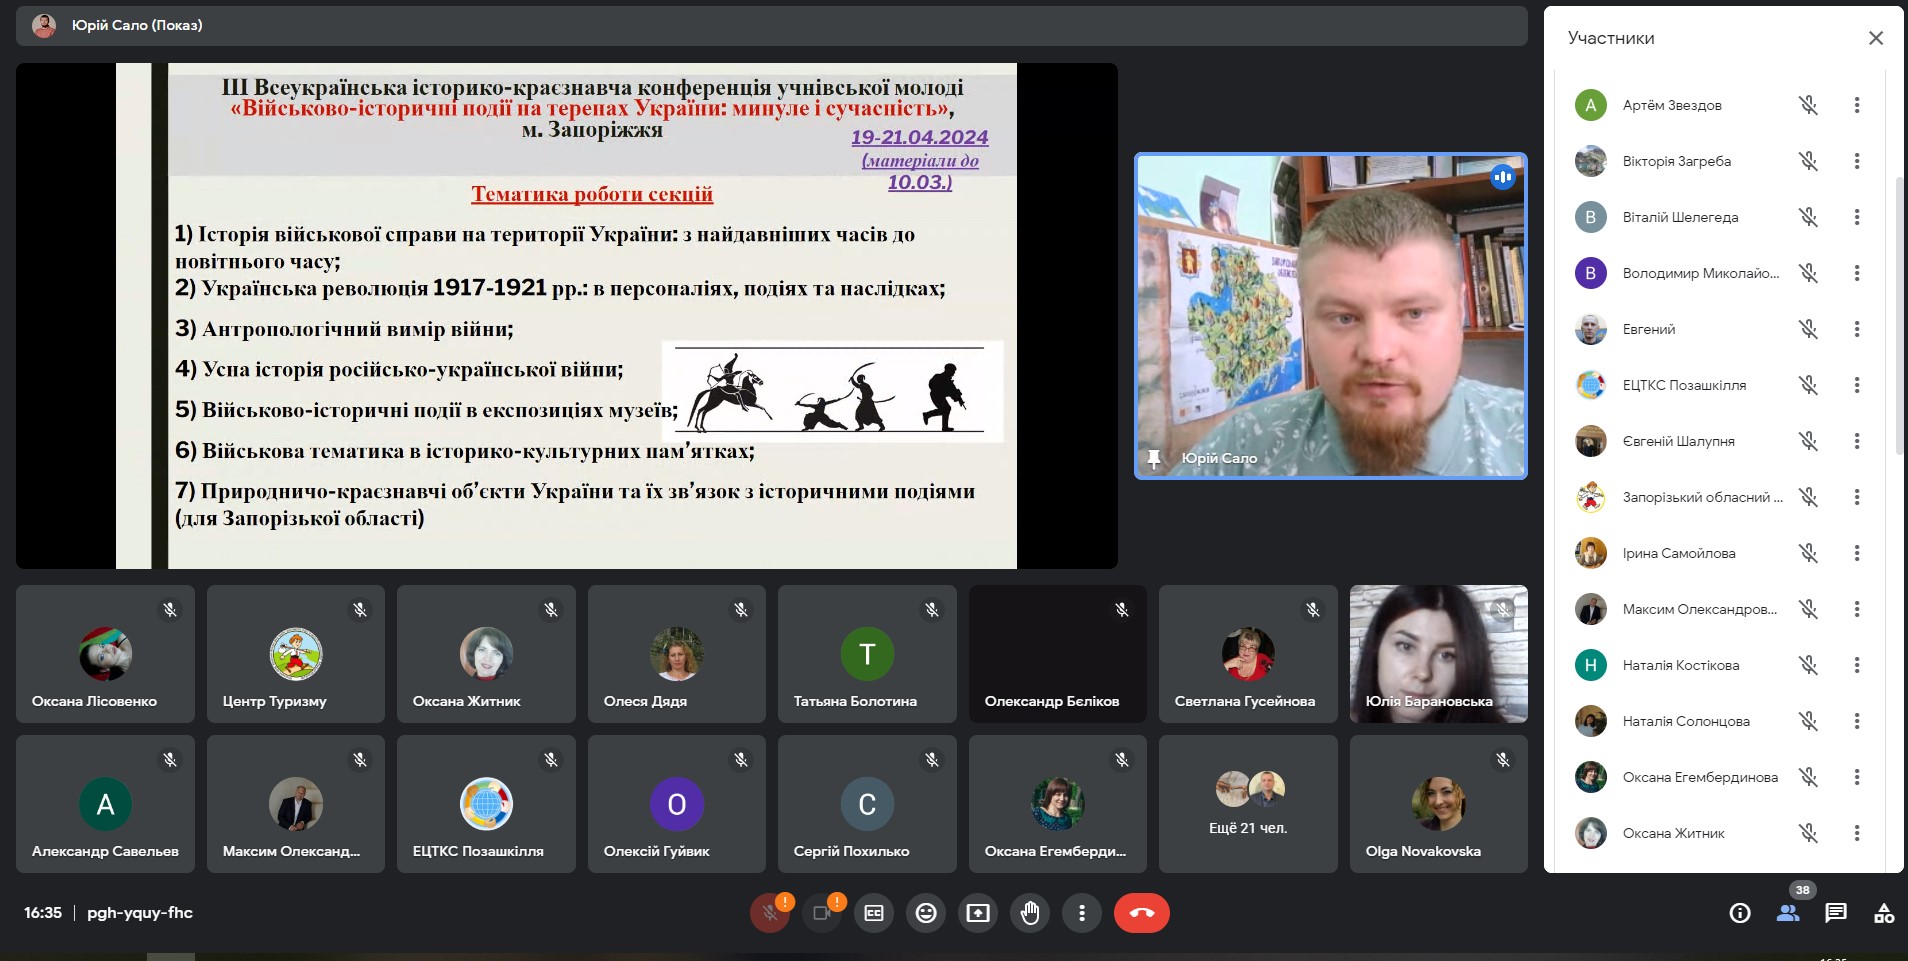Close the Участники panel
The image size is (1908, 961).
pyautogui.click(x=1875, y=38)
